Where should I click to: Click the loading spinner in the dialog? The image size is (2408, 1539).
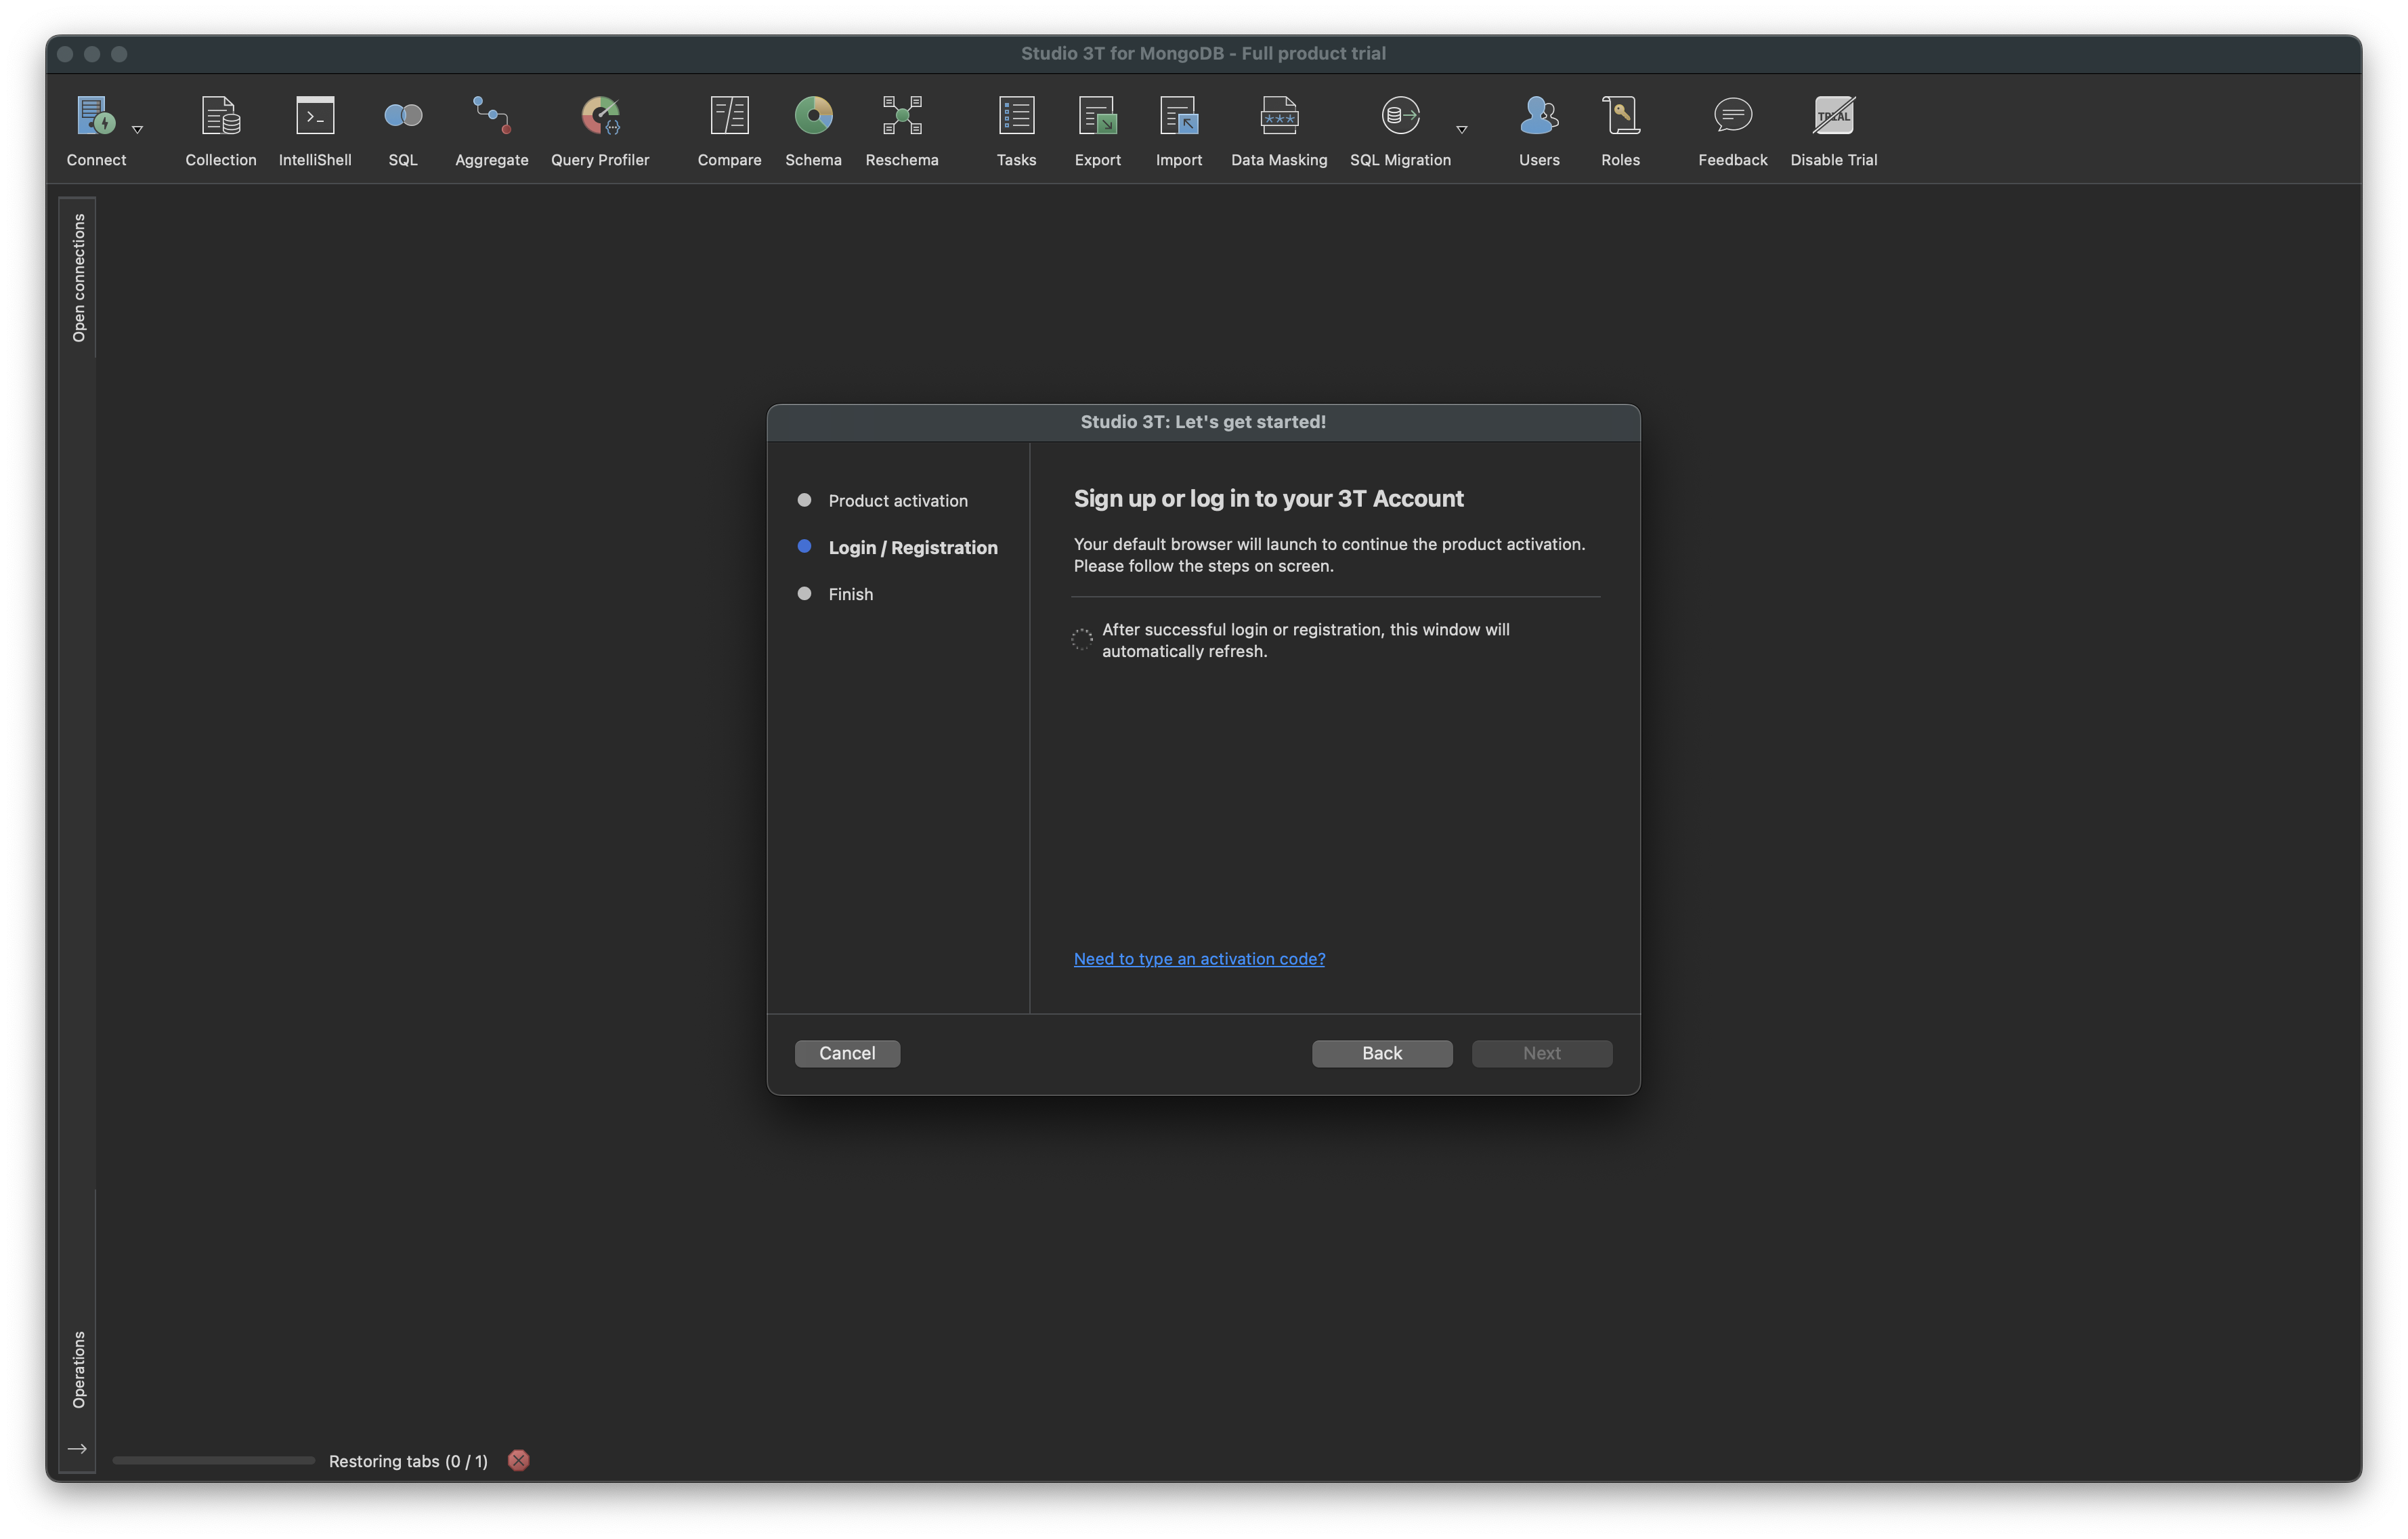[x=1081, y=639]
